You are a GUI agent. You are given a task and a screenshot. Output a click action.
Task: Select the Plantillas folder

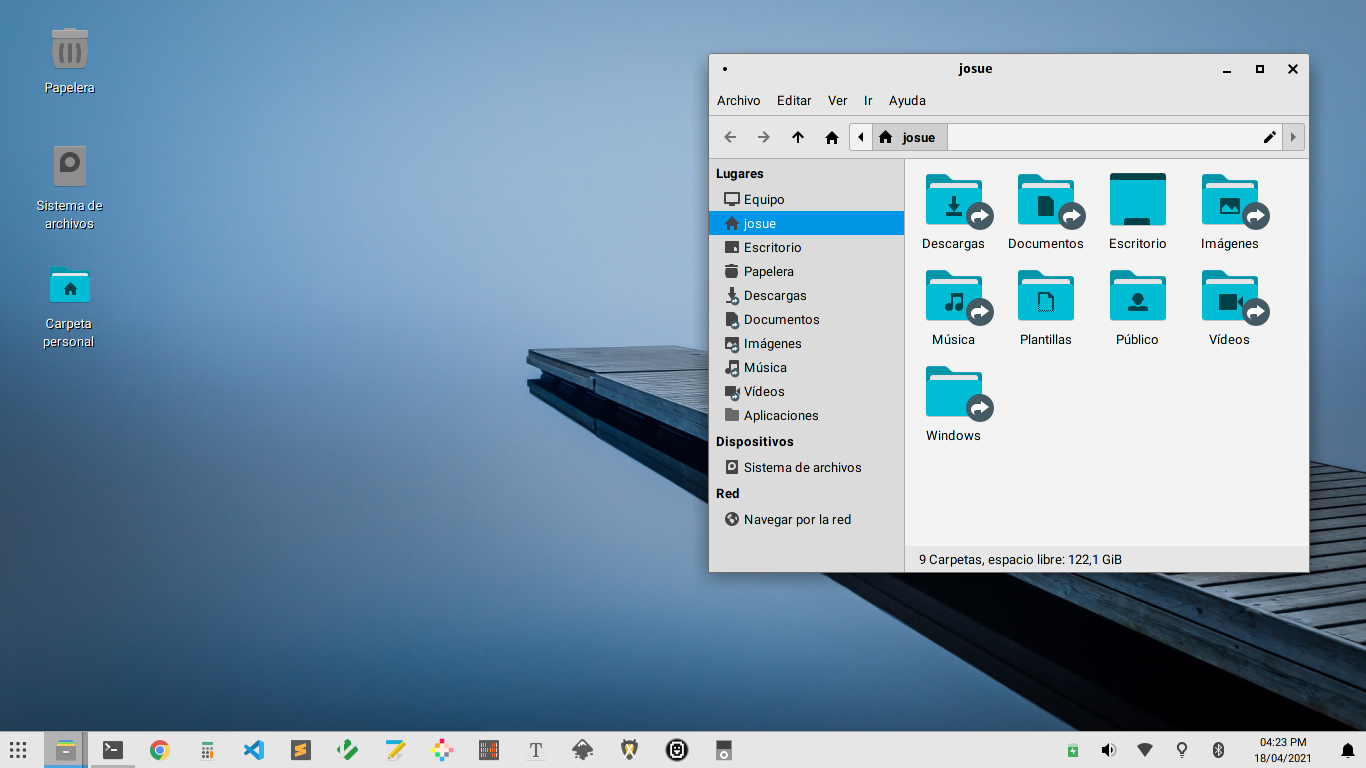click(x=1046, y=296)
